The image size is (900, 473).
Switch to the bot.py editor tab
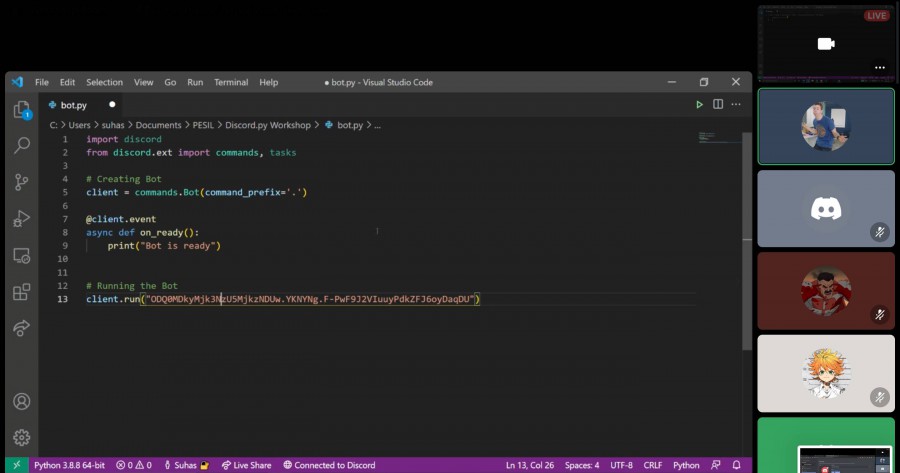[74, 104]
